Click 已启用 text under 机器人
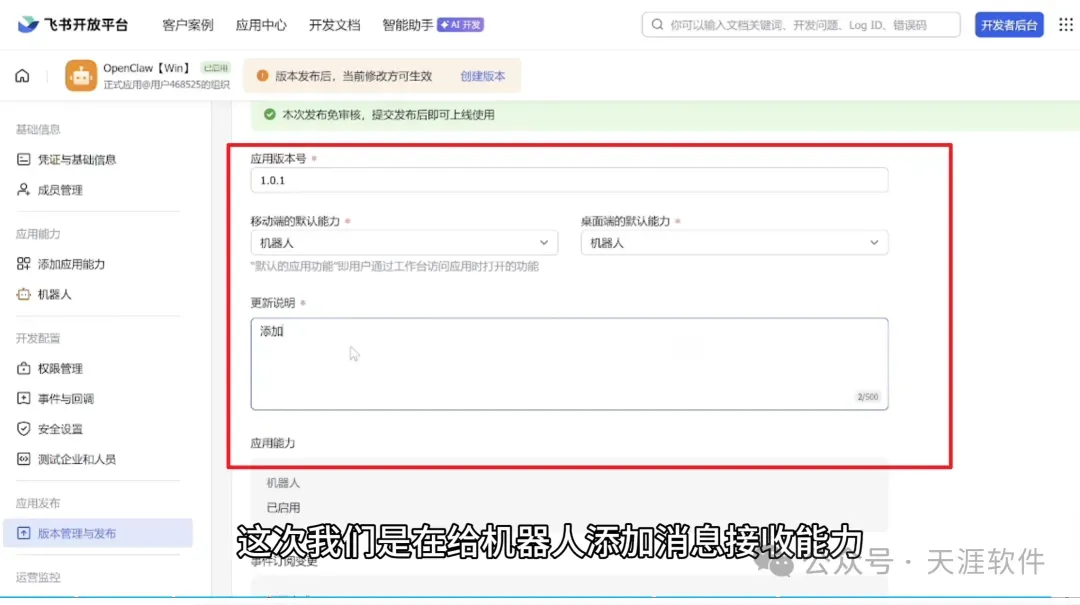The height and width of the screenshot is (605, 1080). tap(283, 508)
